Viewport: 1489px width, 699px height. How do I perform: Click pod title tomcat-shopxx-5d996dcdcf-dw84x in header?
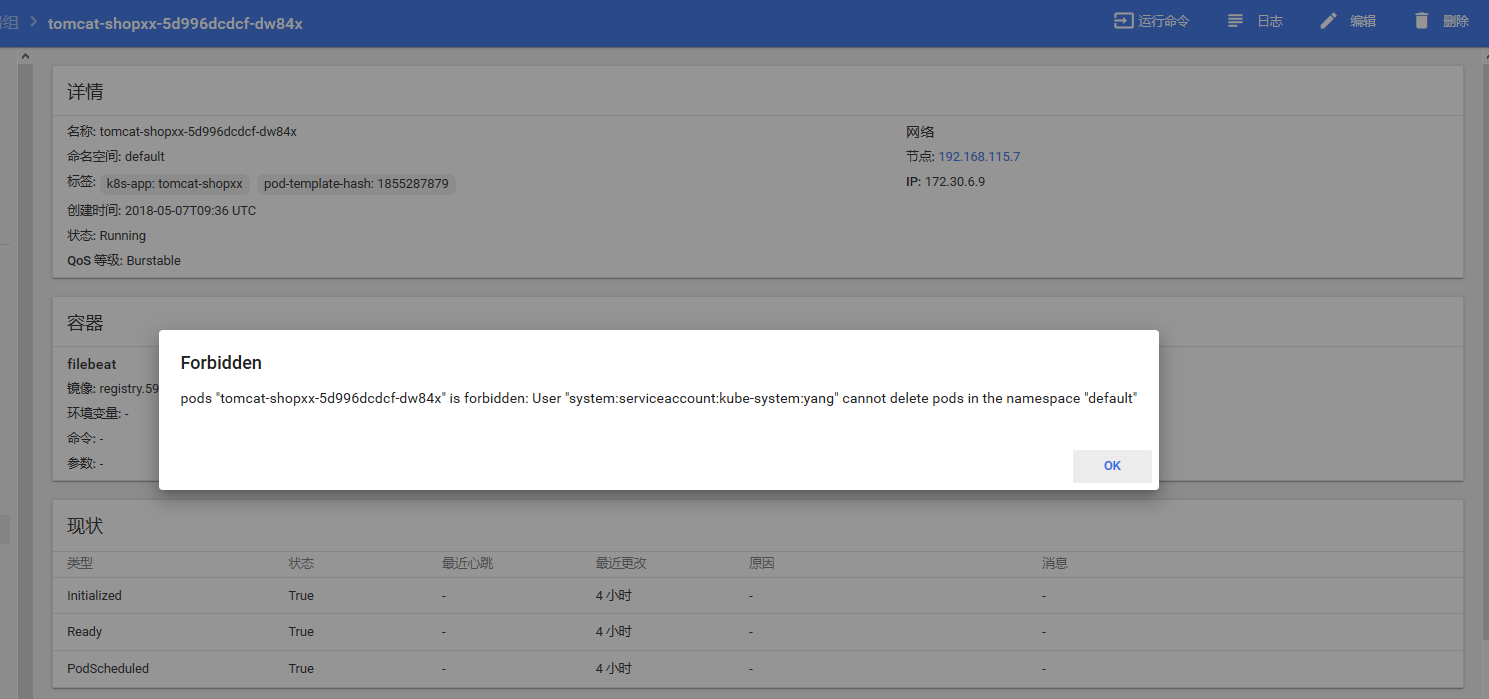(x=175, y=23)
